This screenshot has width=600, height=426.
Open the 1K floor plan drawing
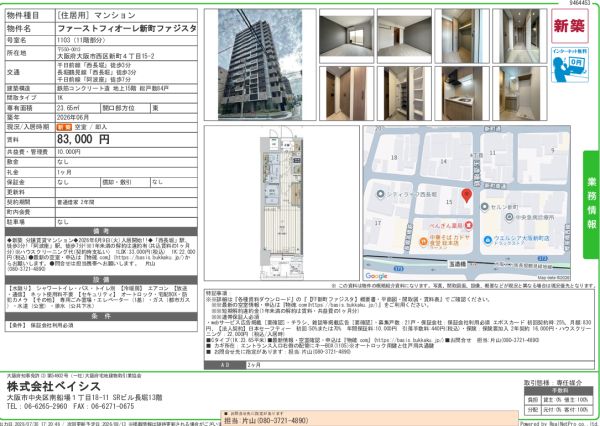point(282,203)
